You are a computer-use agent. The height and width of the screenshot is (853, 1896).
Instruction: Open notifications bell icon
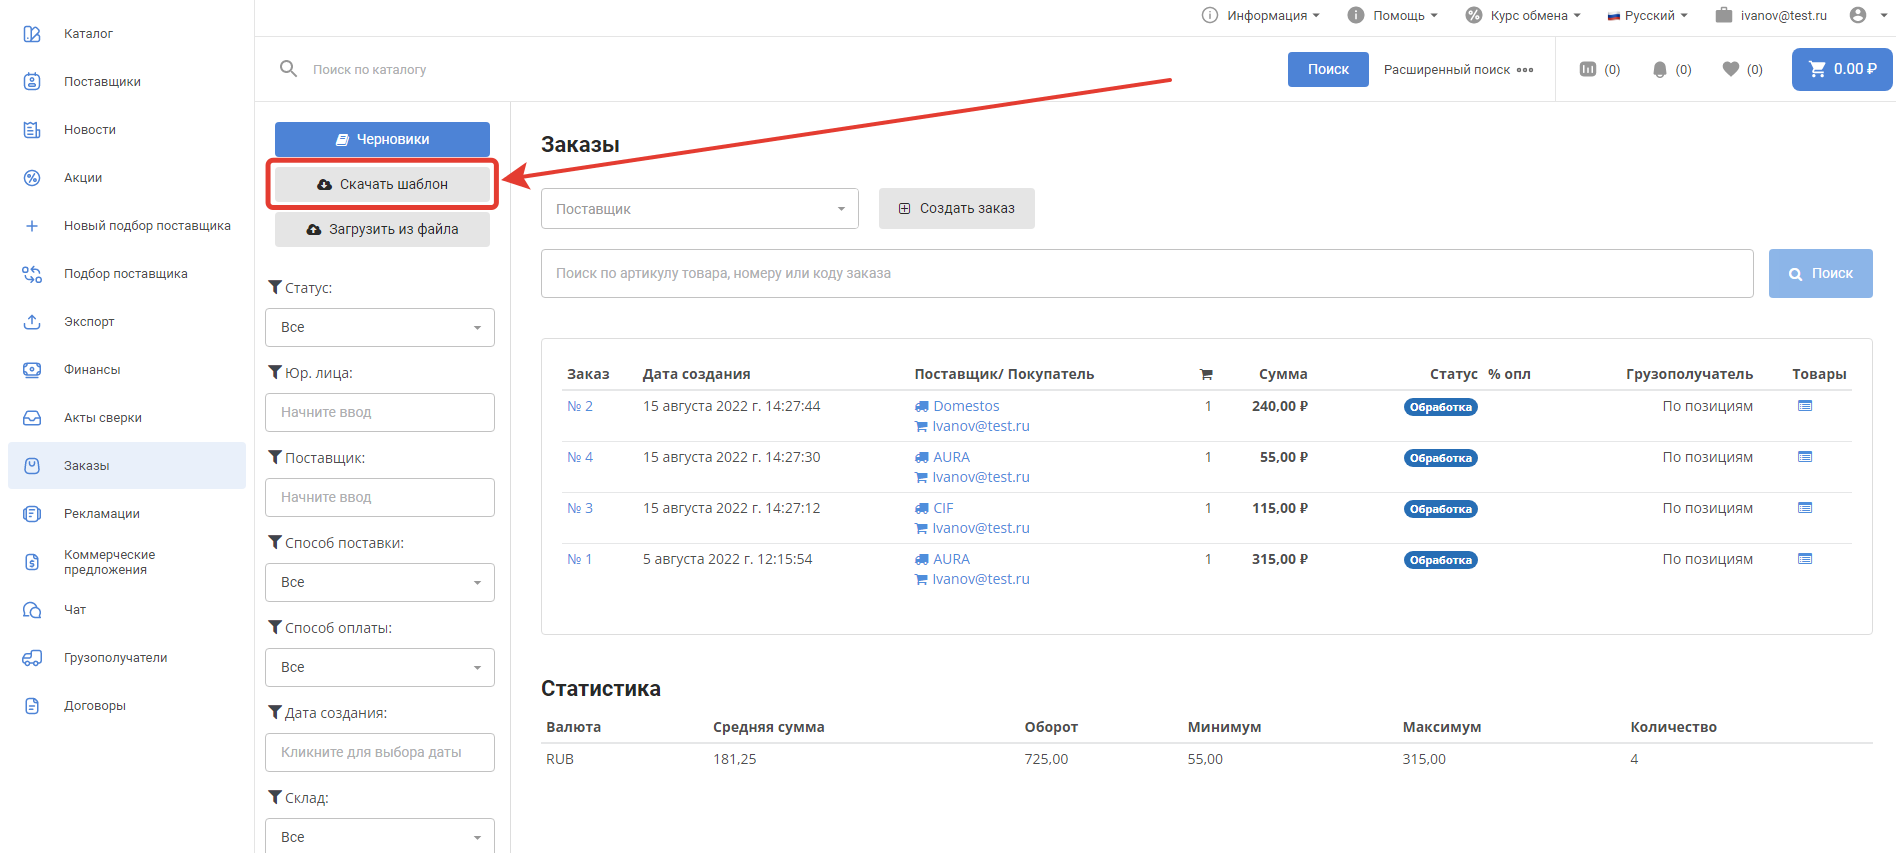point(1660,69)
